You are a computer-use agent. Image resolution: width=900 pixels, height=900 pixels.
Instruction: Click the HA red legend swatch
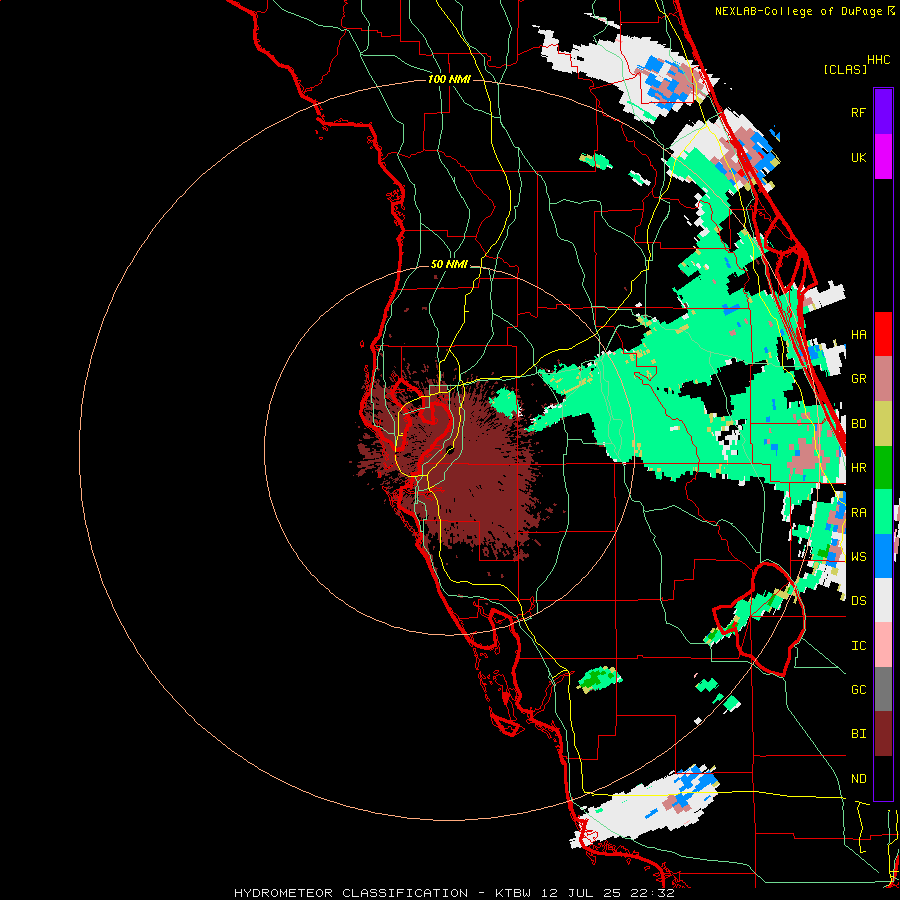click(x=883, y=334)
